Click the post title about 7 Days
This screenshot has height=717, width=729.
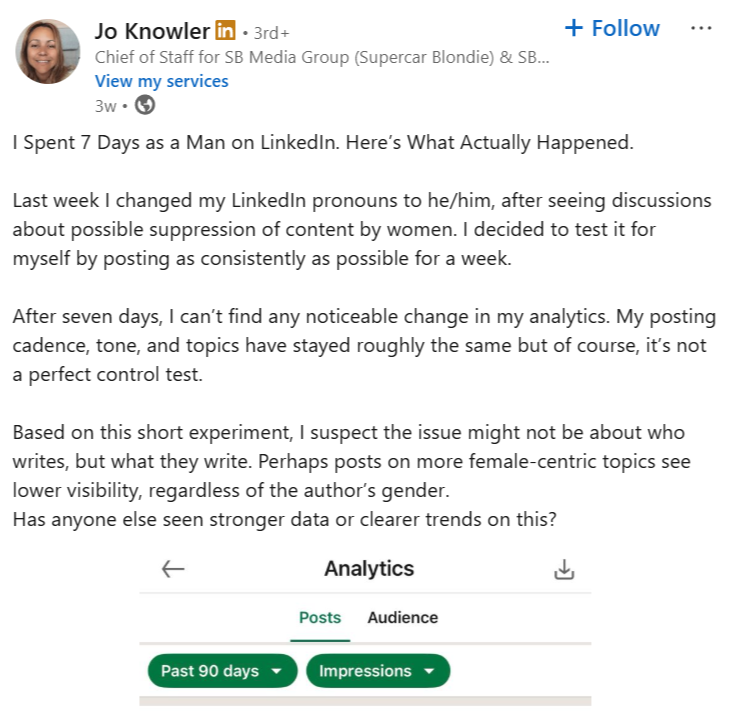coord(323,143)
